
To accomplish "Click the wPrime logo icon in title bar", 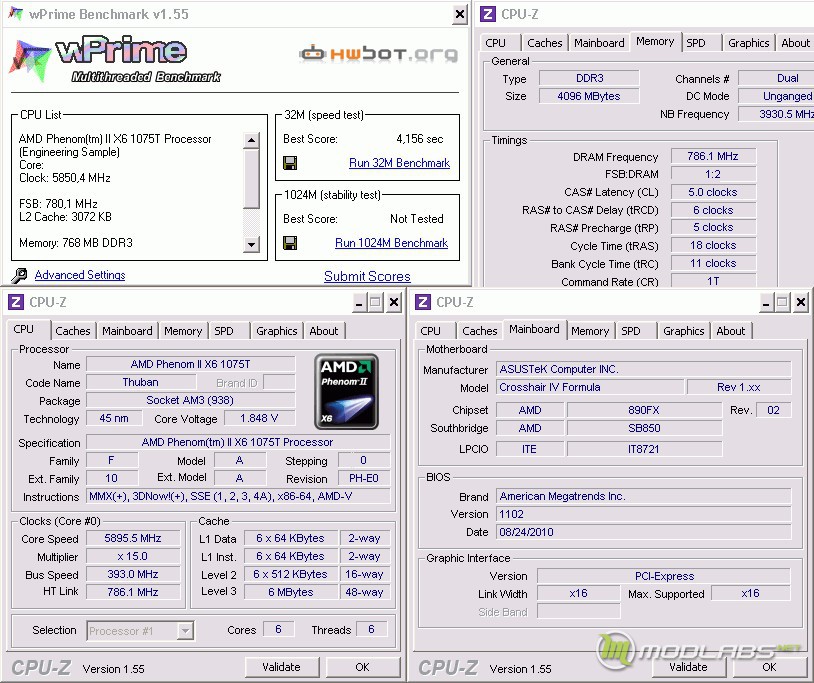I will pos(16,13).
